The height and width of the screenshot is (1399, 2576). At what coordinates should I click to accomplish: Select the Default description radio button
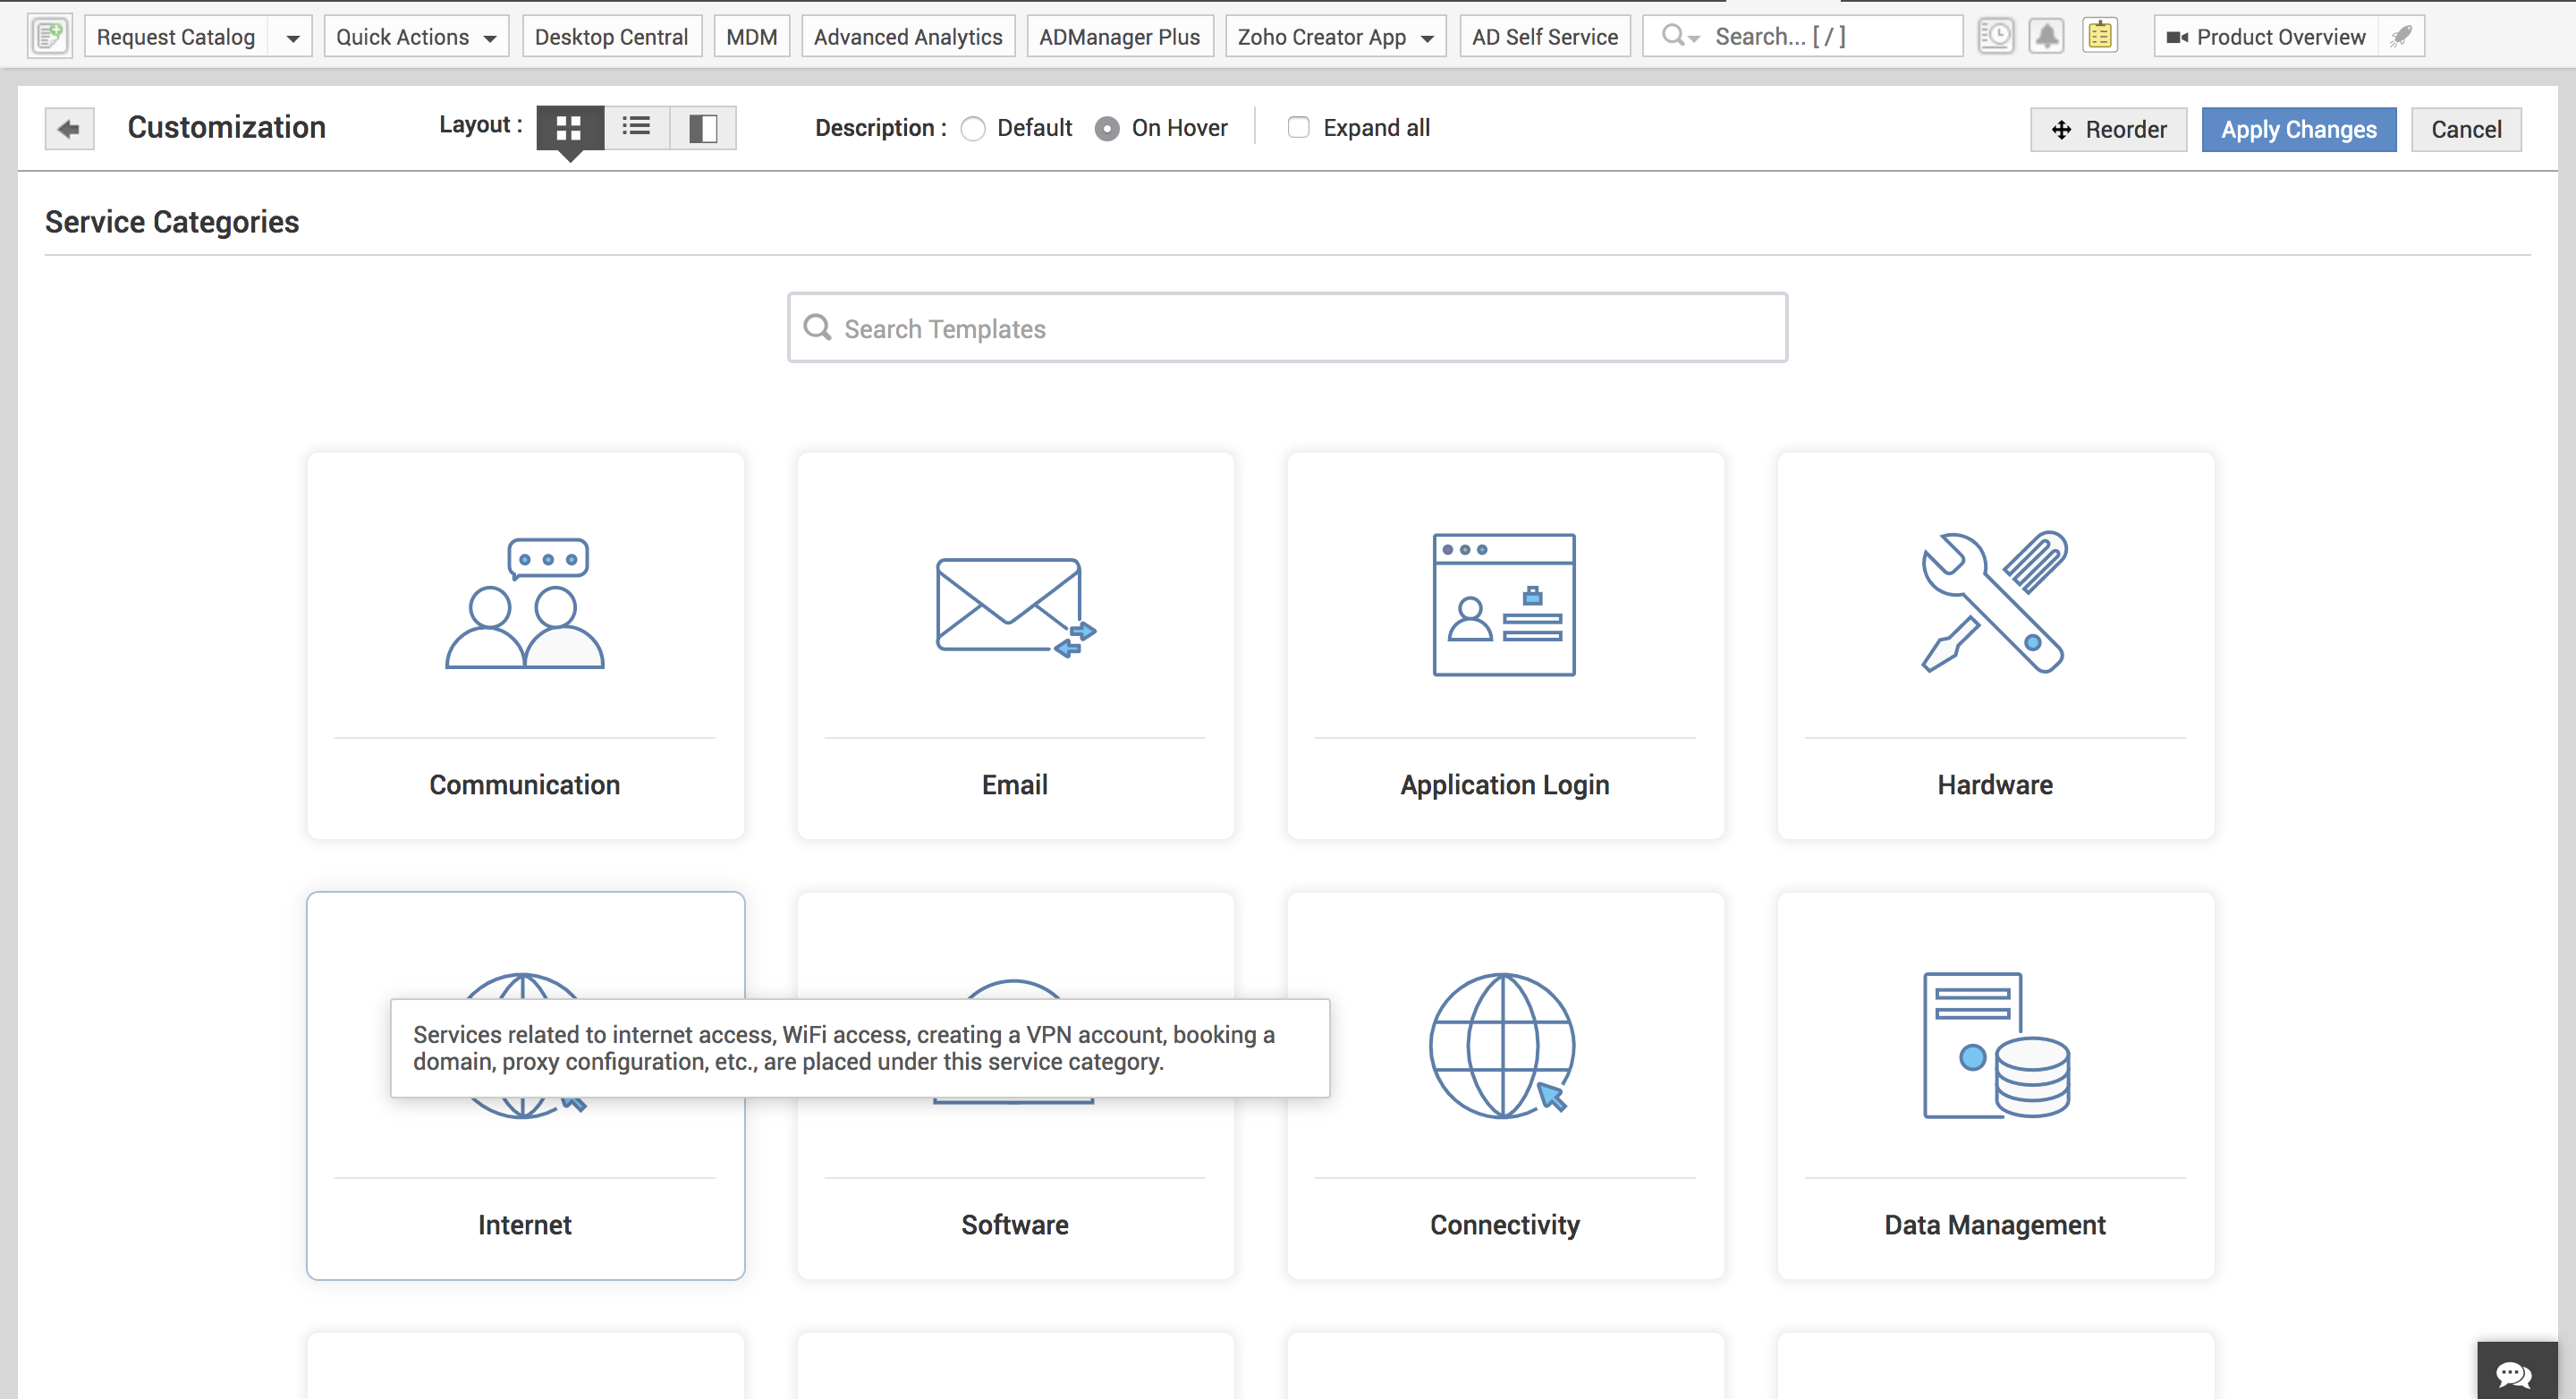click(x=973, y=129)
